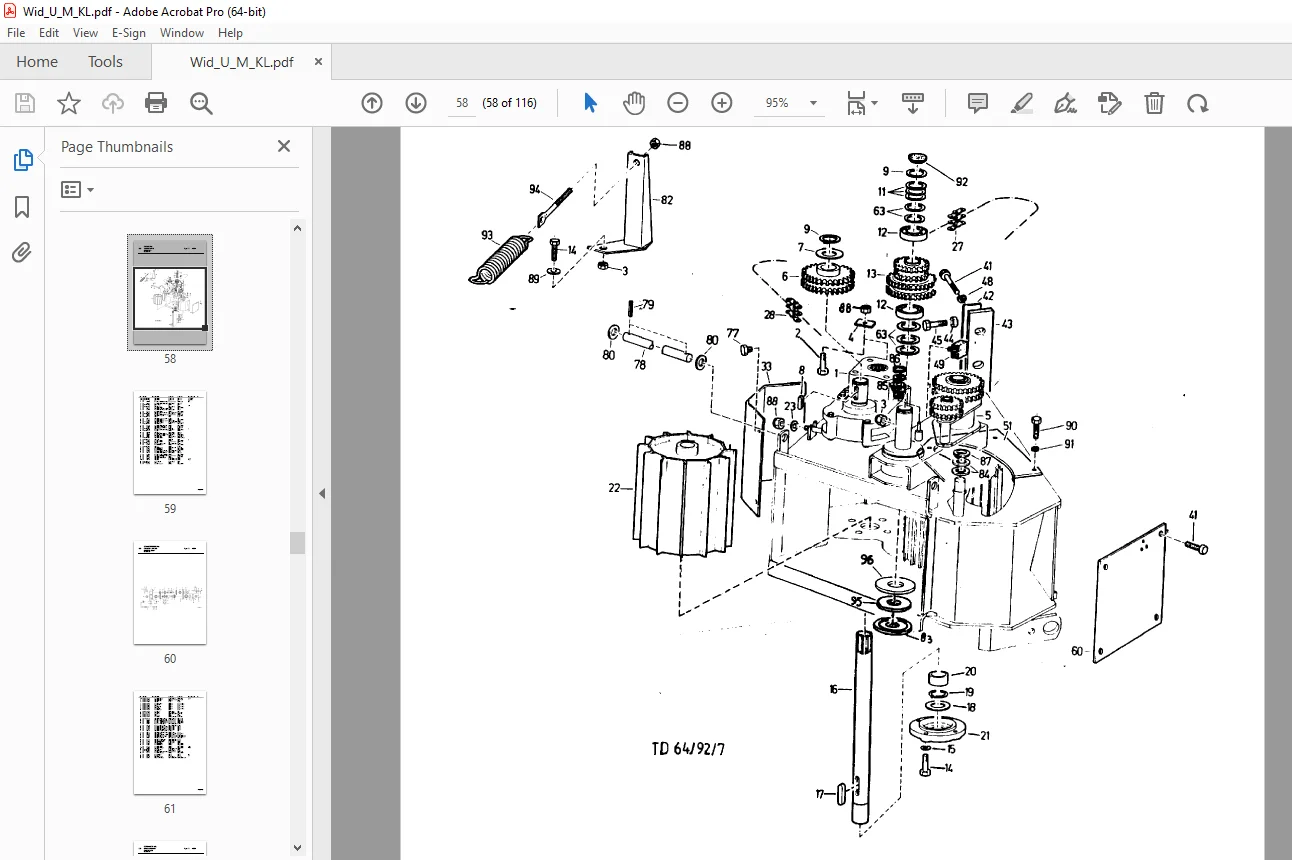This screenshot has width=1292, height=860.
Task: Open Page Thumbnails panel icon in sidebar
Action: 22,160
